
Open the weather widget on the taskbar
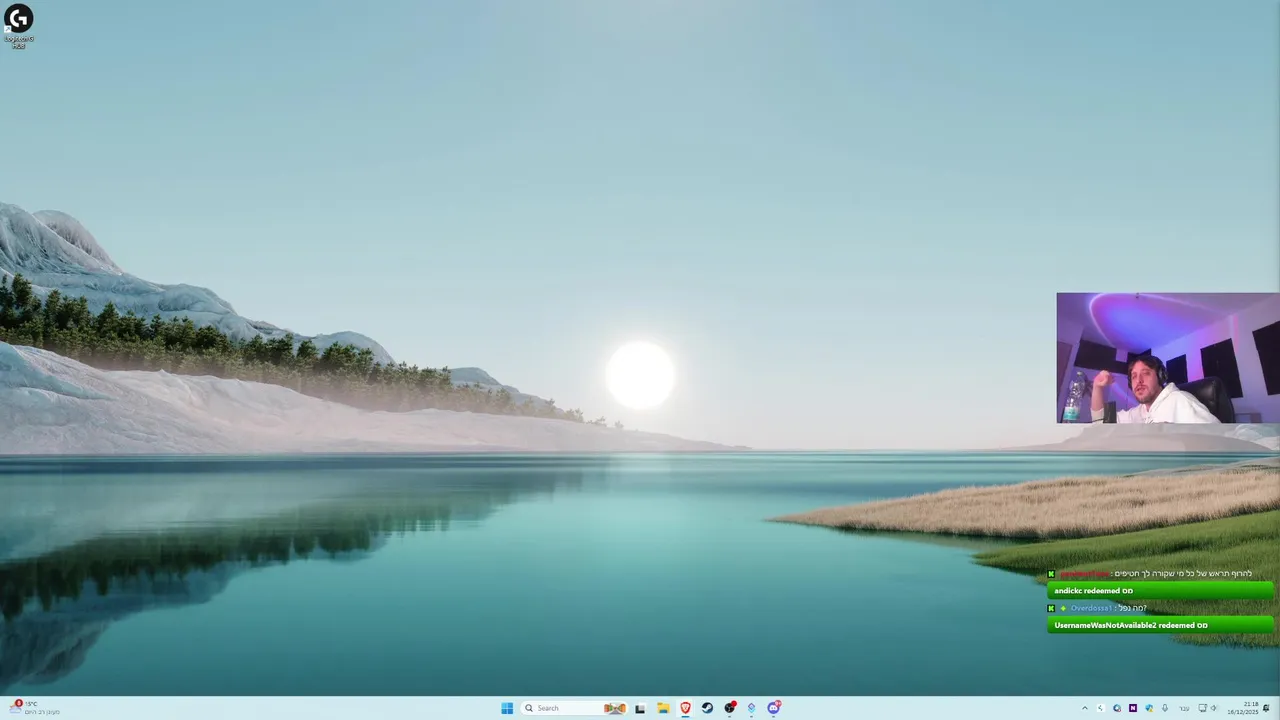pyautogui.click(x=33, y=708)
